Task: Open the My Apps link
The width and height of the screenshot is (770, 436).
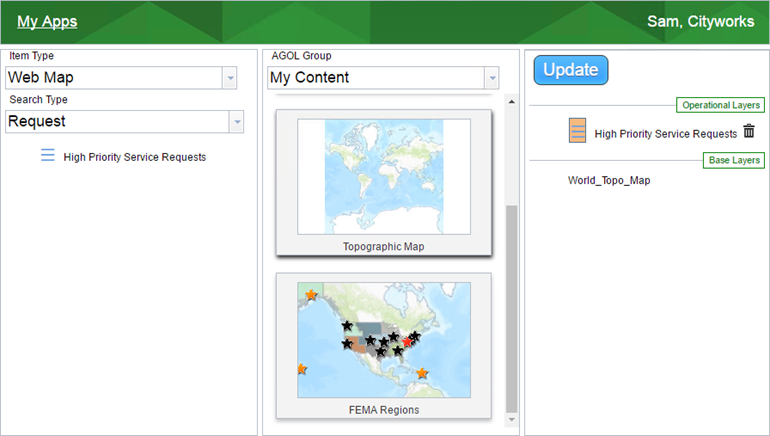Action: click(x=47, y=22)
